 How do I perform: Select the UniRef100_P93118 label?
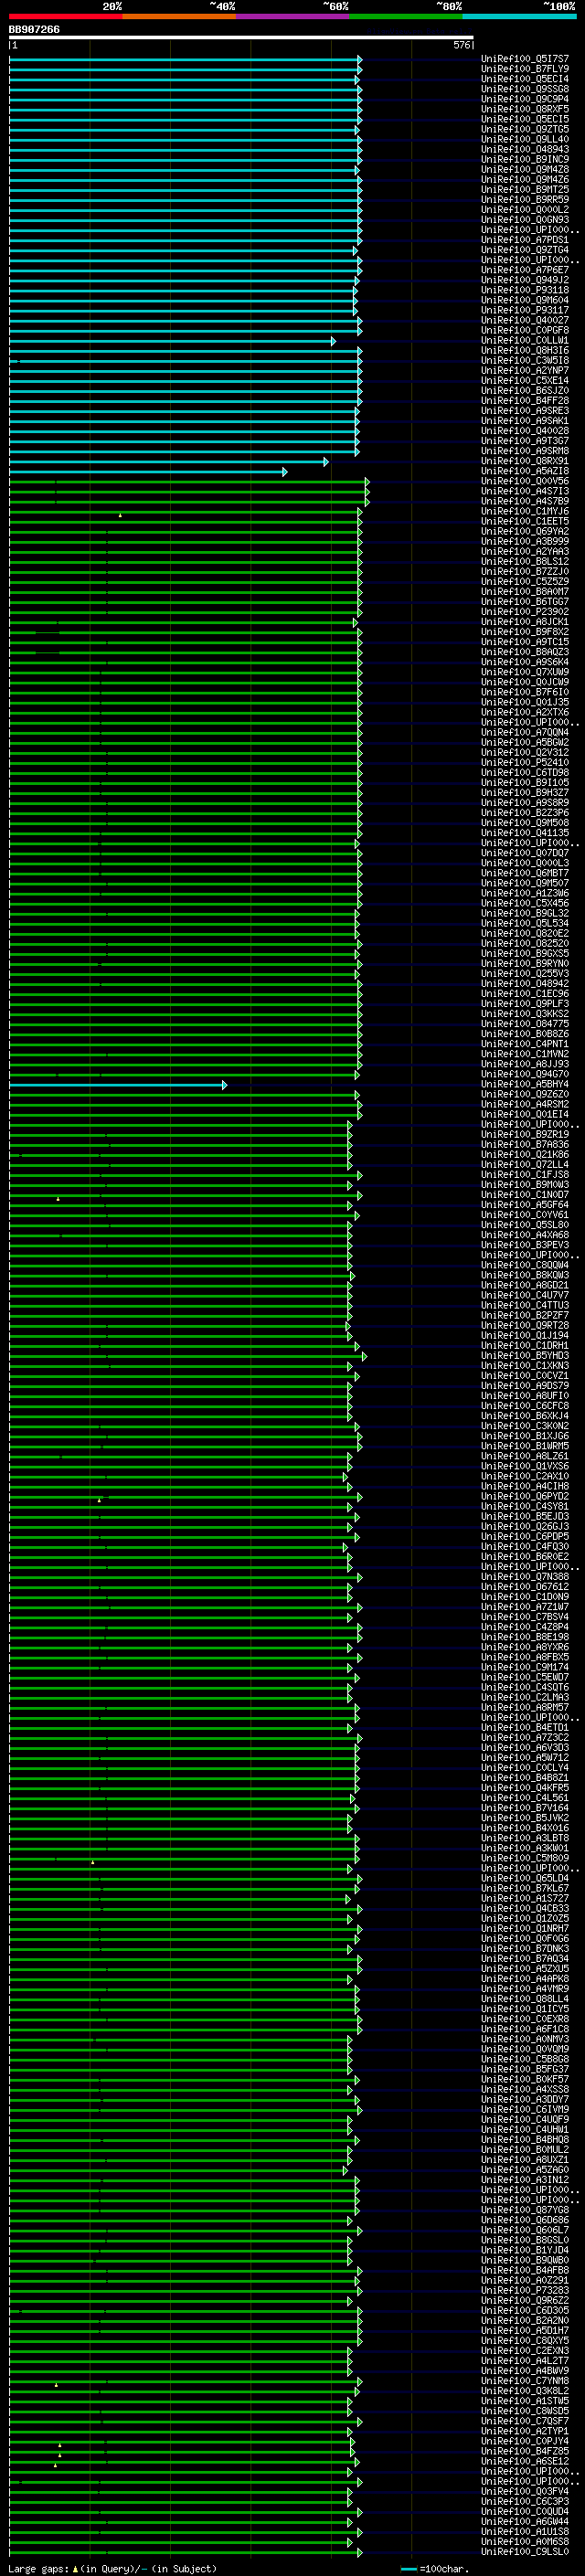pos(525,290)
